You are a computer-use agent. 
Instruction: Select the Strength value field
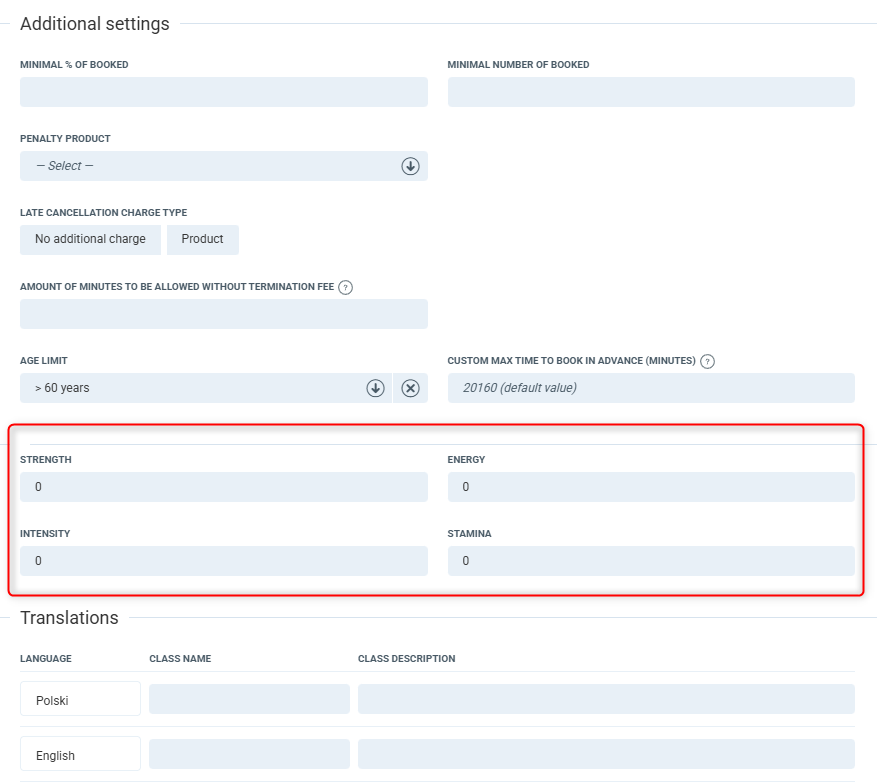223,487
